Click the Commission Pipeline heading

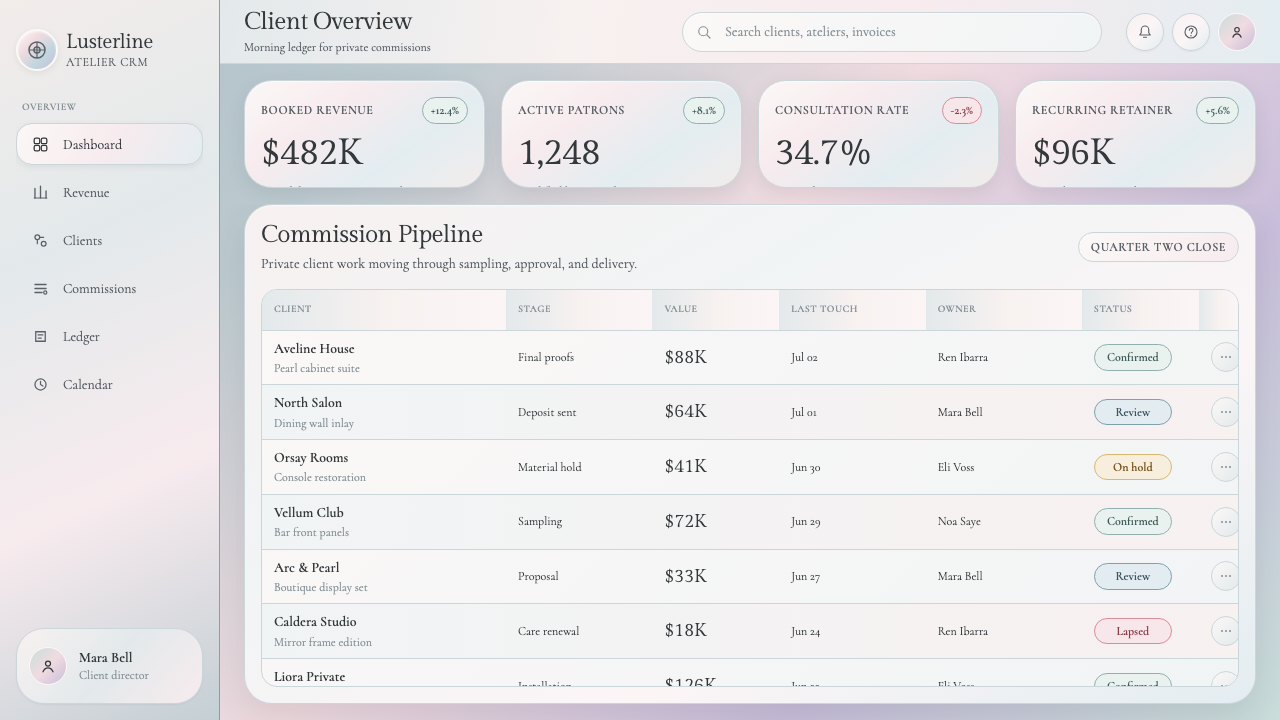pyautogui.click(x=372, y=234)
